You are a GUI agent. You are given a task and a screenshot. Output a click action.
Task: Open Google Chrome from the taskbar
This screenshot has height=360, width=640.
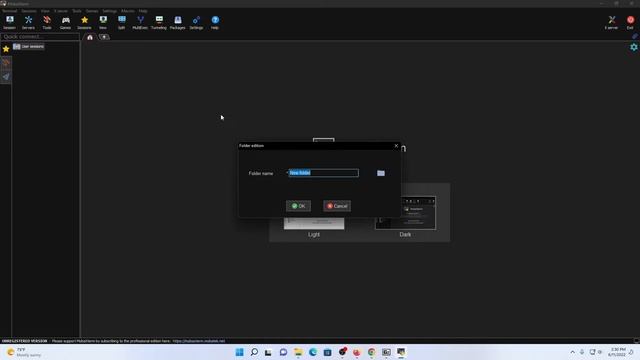(x=371, y=352)
